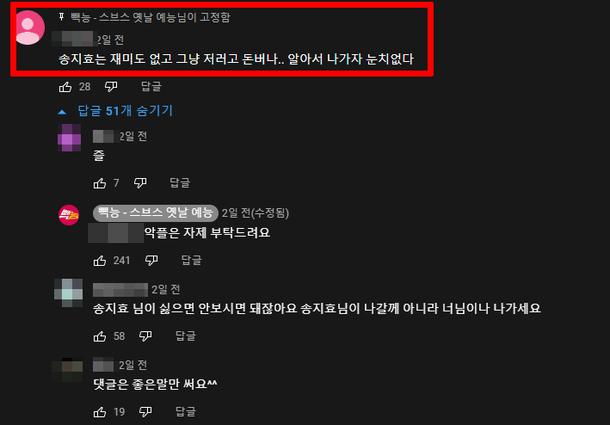The width and height of the screenshot is (610, 425).
Task: Collapse the '답글 51개 숨기기' replies
Action: tap(115, 111)
